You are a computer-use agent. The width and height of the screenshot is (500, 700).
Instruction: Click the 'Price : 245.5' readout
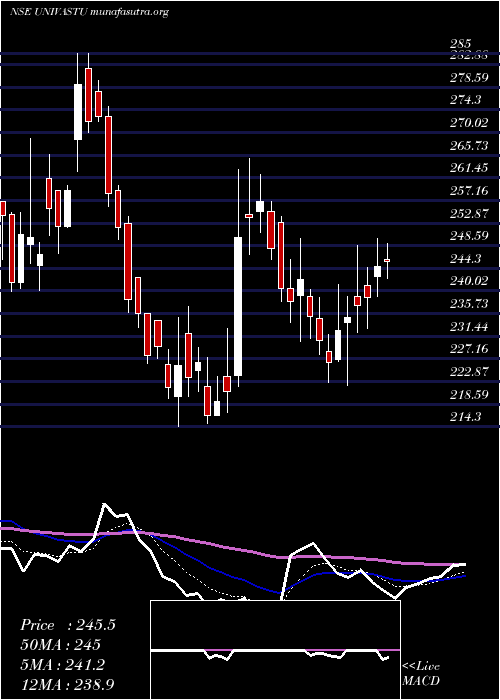coord(68,625)
